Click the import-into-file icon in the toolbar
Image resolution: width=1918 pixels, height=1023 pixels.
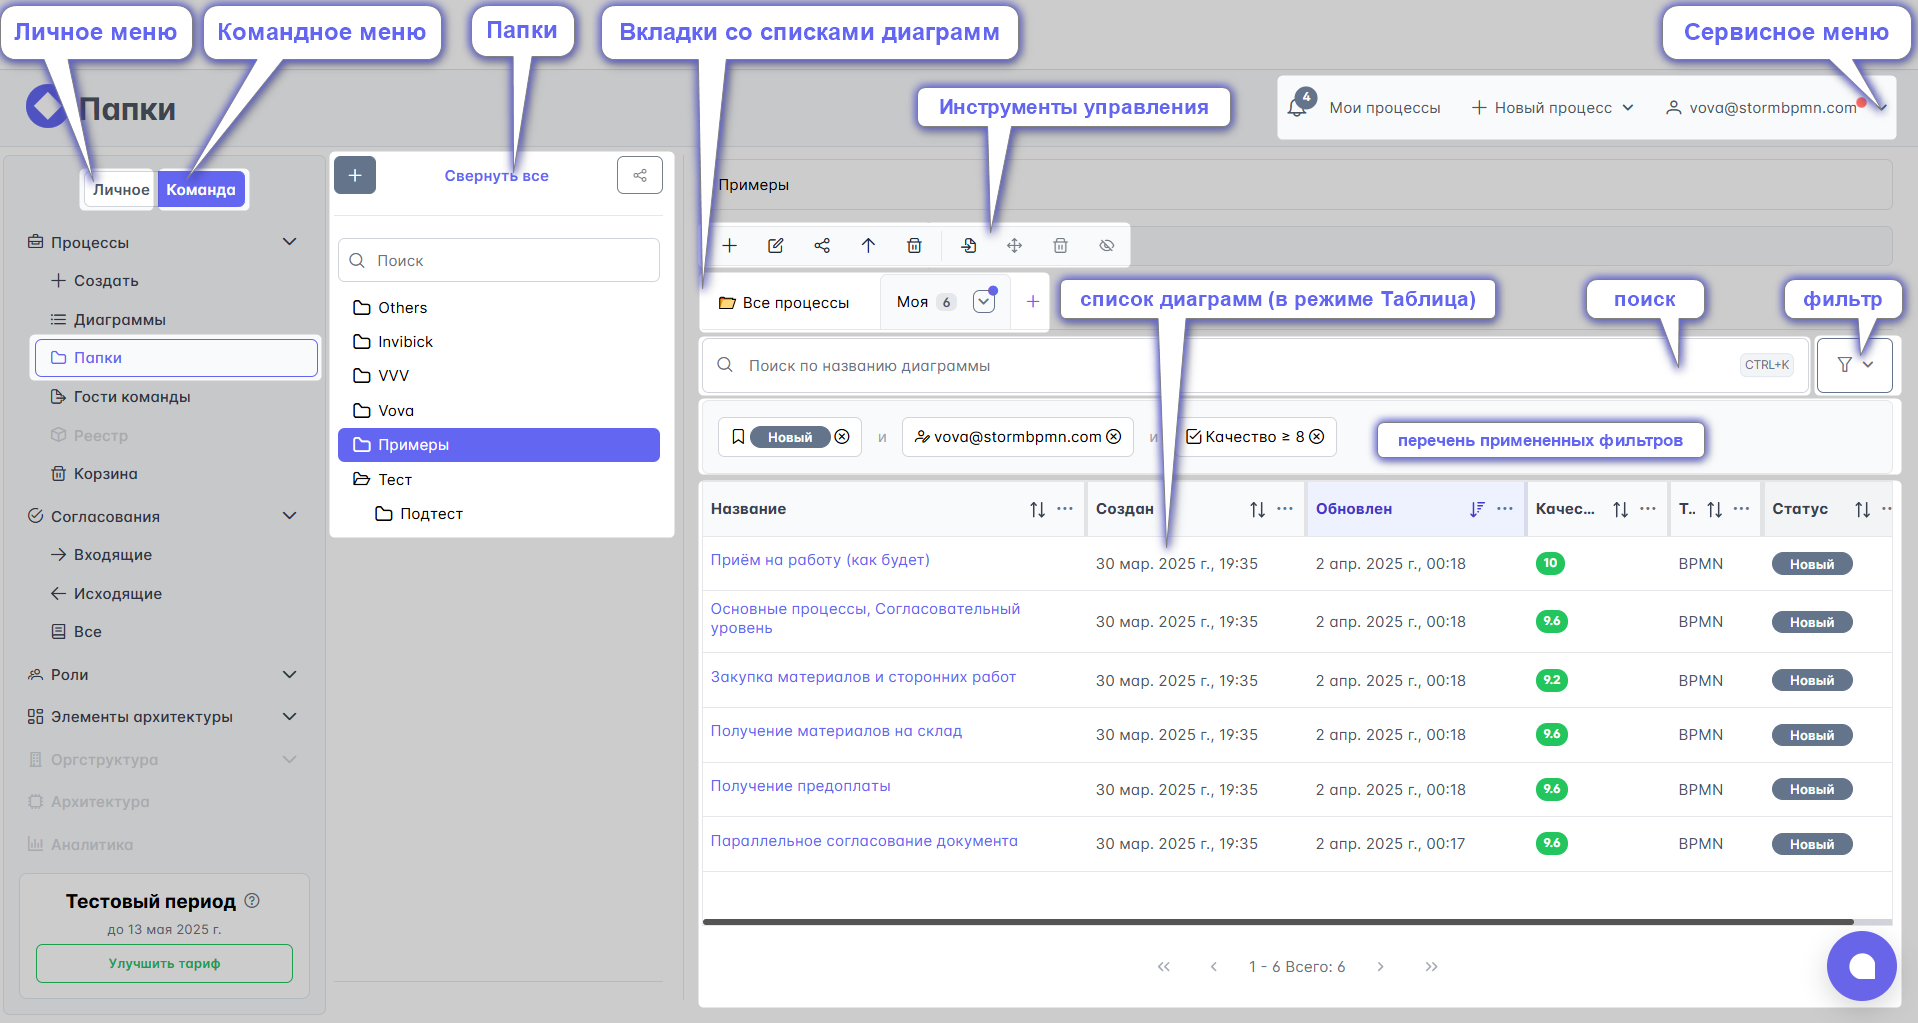coord(969,245)
